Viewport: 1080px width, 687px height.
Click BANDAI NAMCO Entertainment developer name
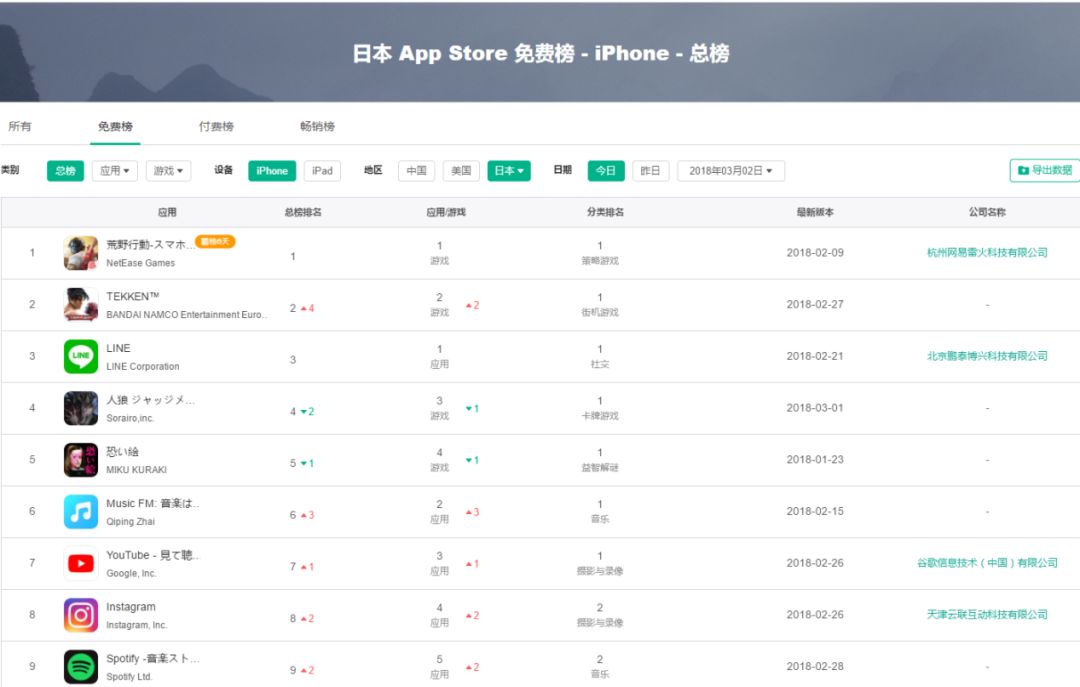[187, 315]
